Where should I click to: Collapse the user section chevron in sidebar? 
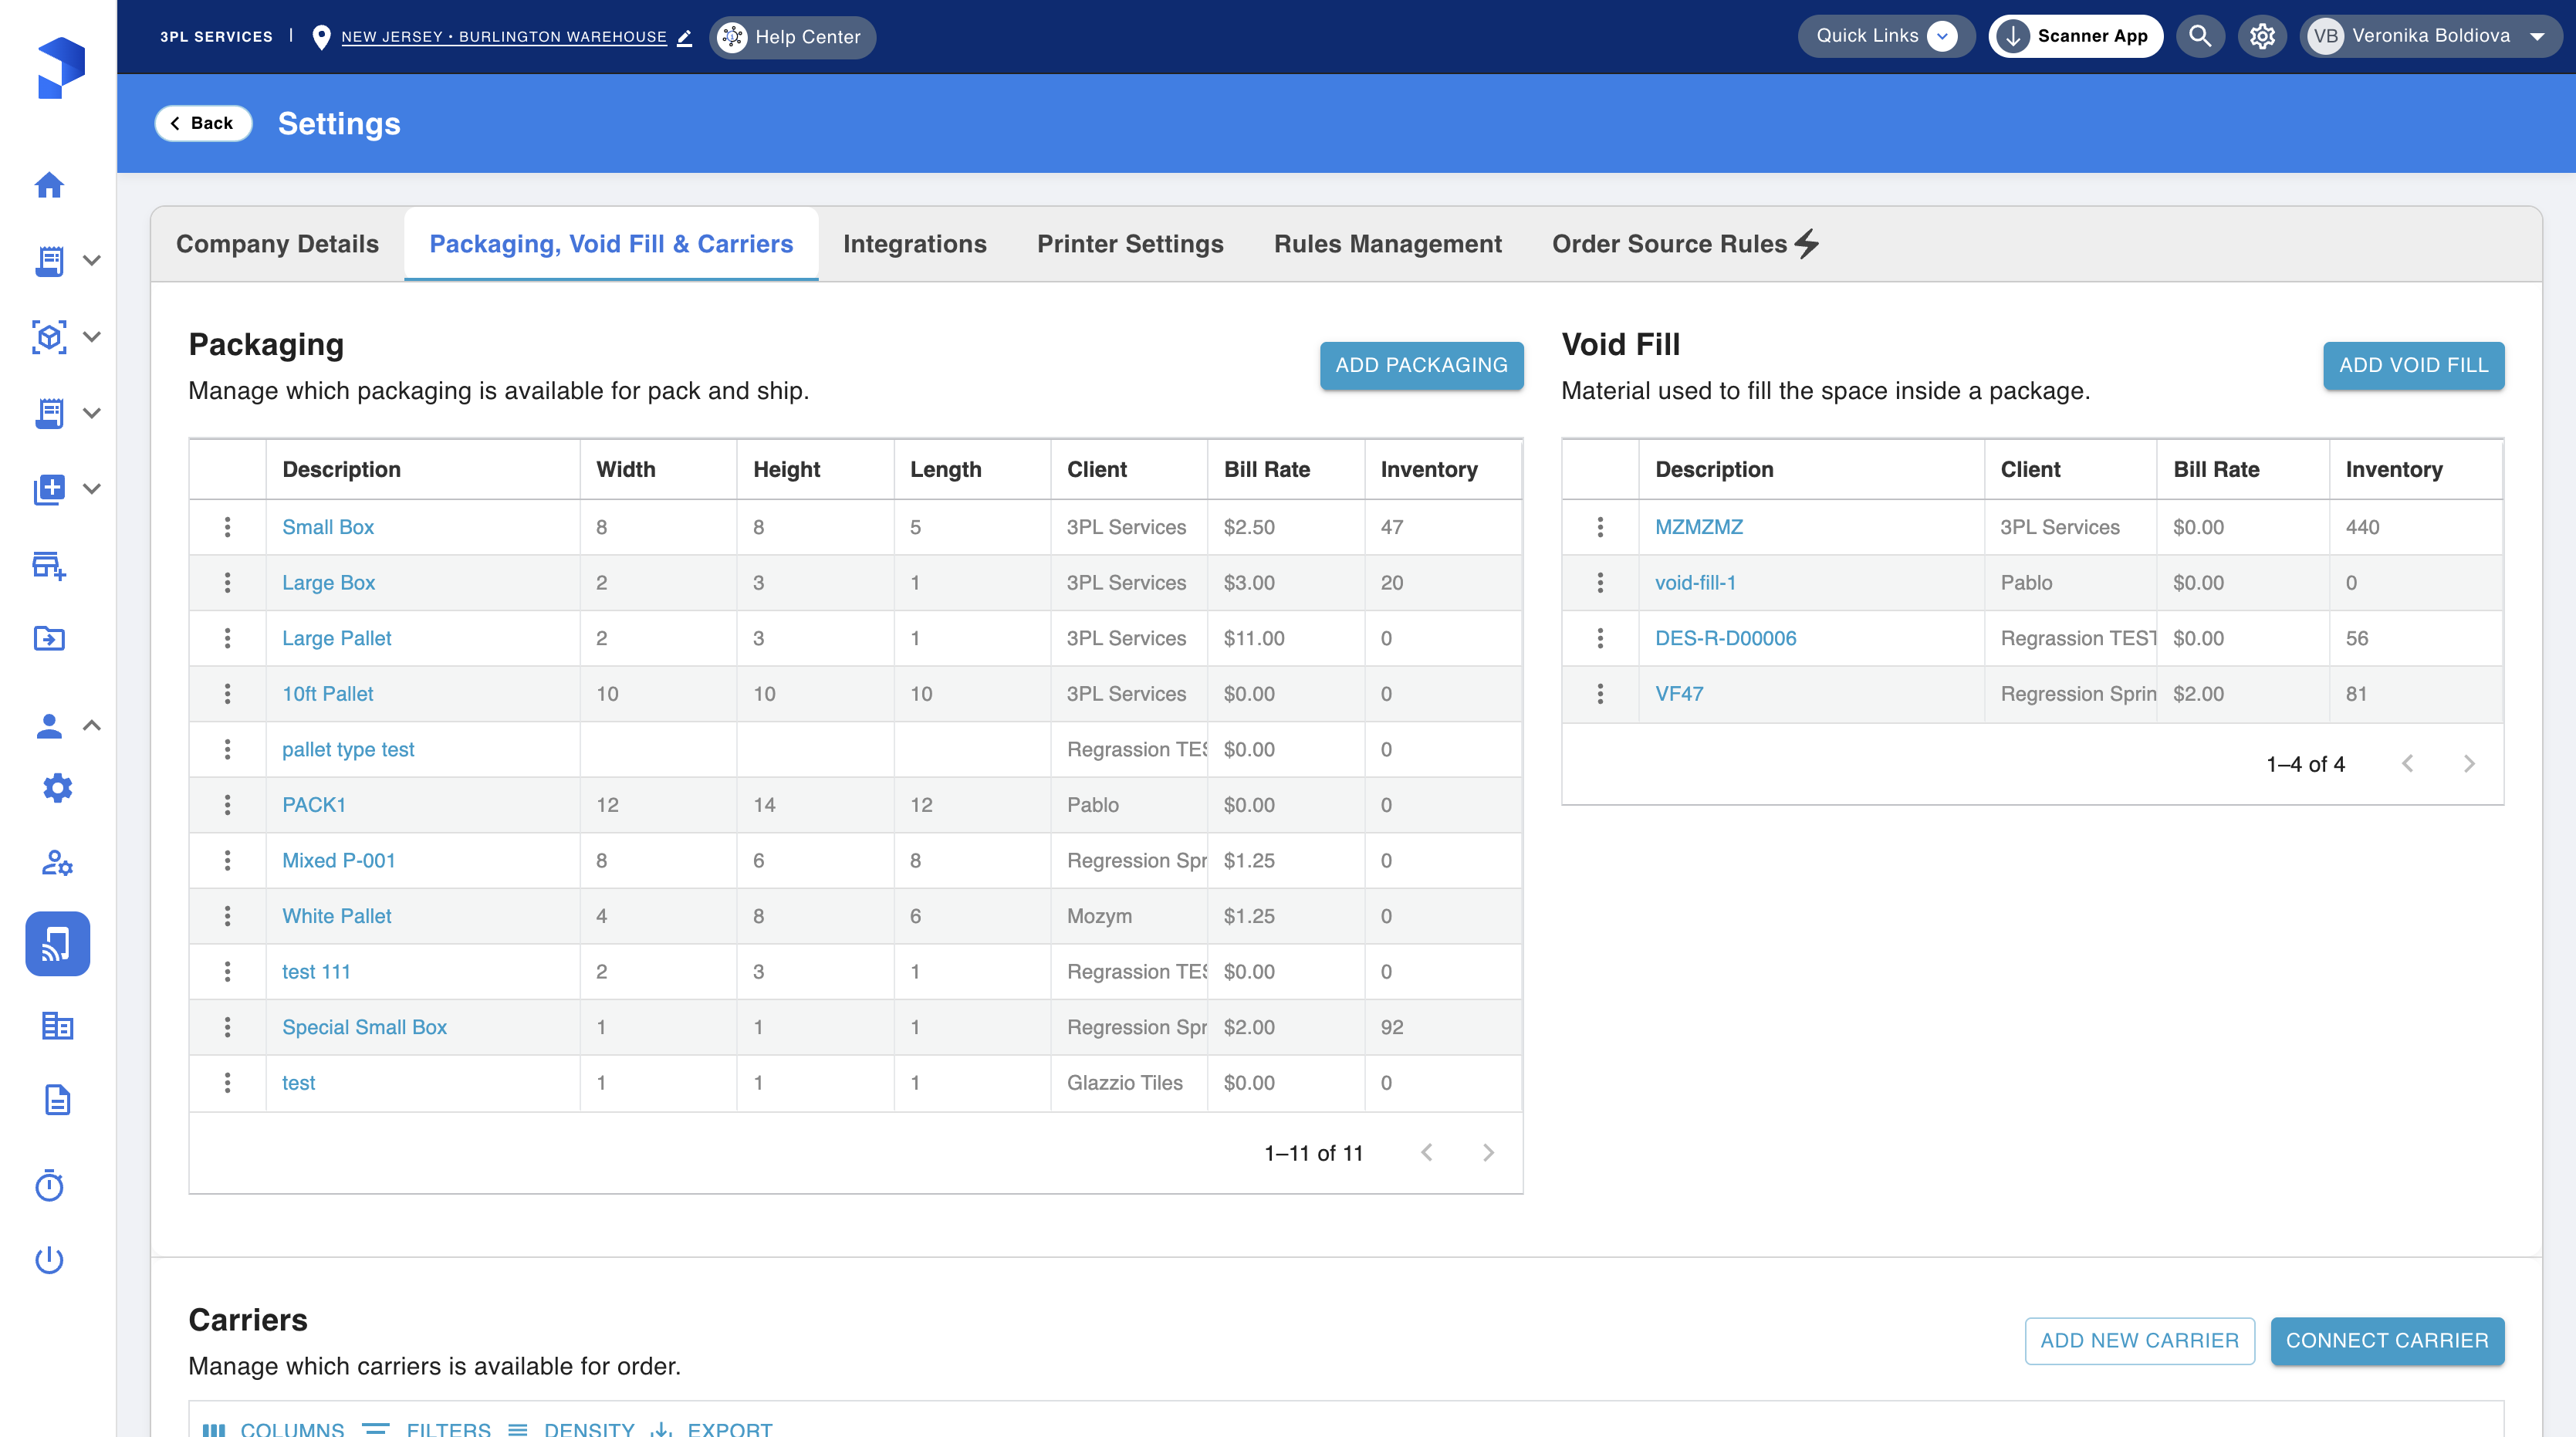92,725
